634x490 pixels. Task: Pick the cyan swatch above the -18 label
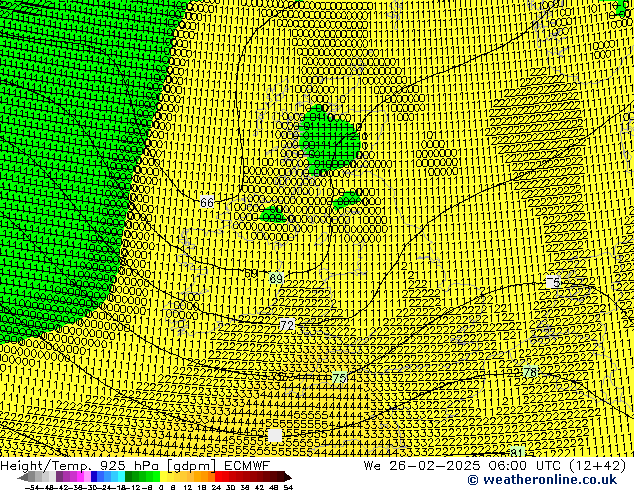click(x=121, y=477)
